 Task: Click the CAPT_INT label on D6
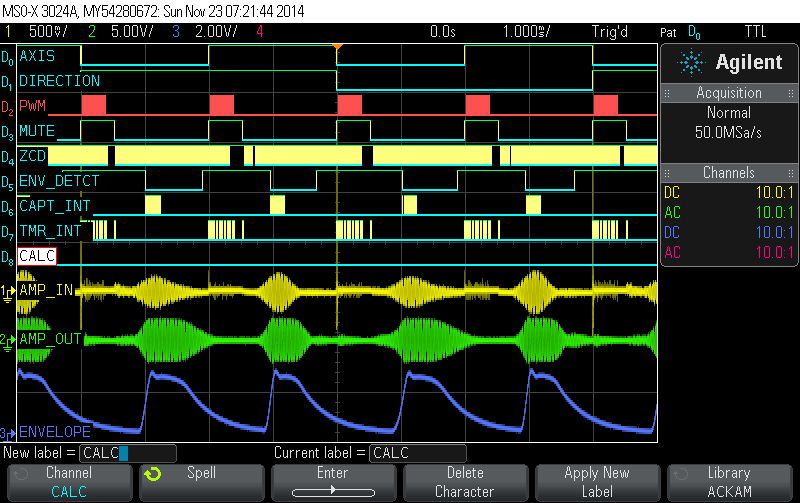[x=55, y=206]
